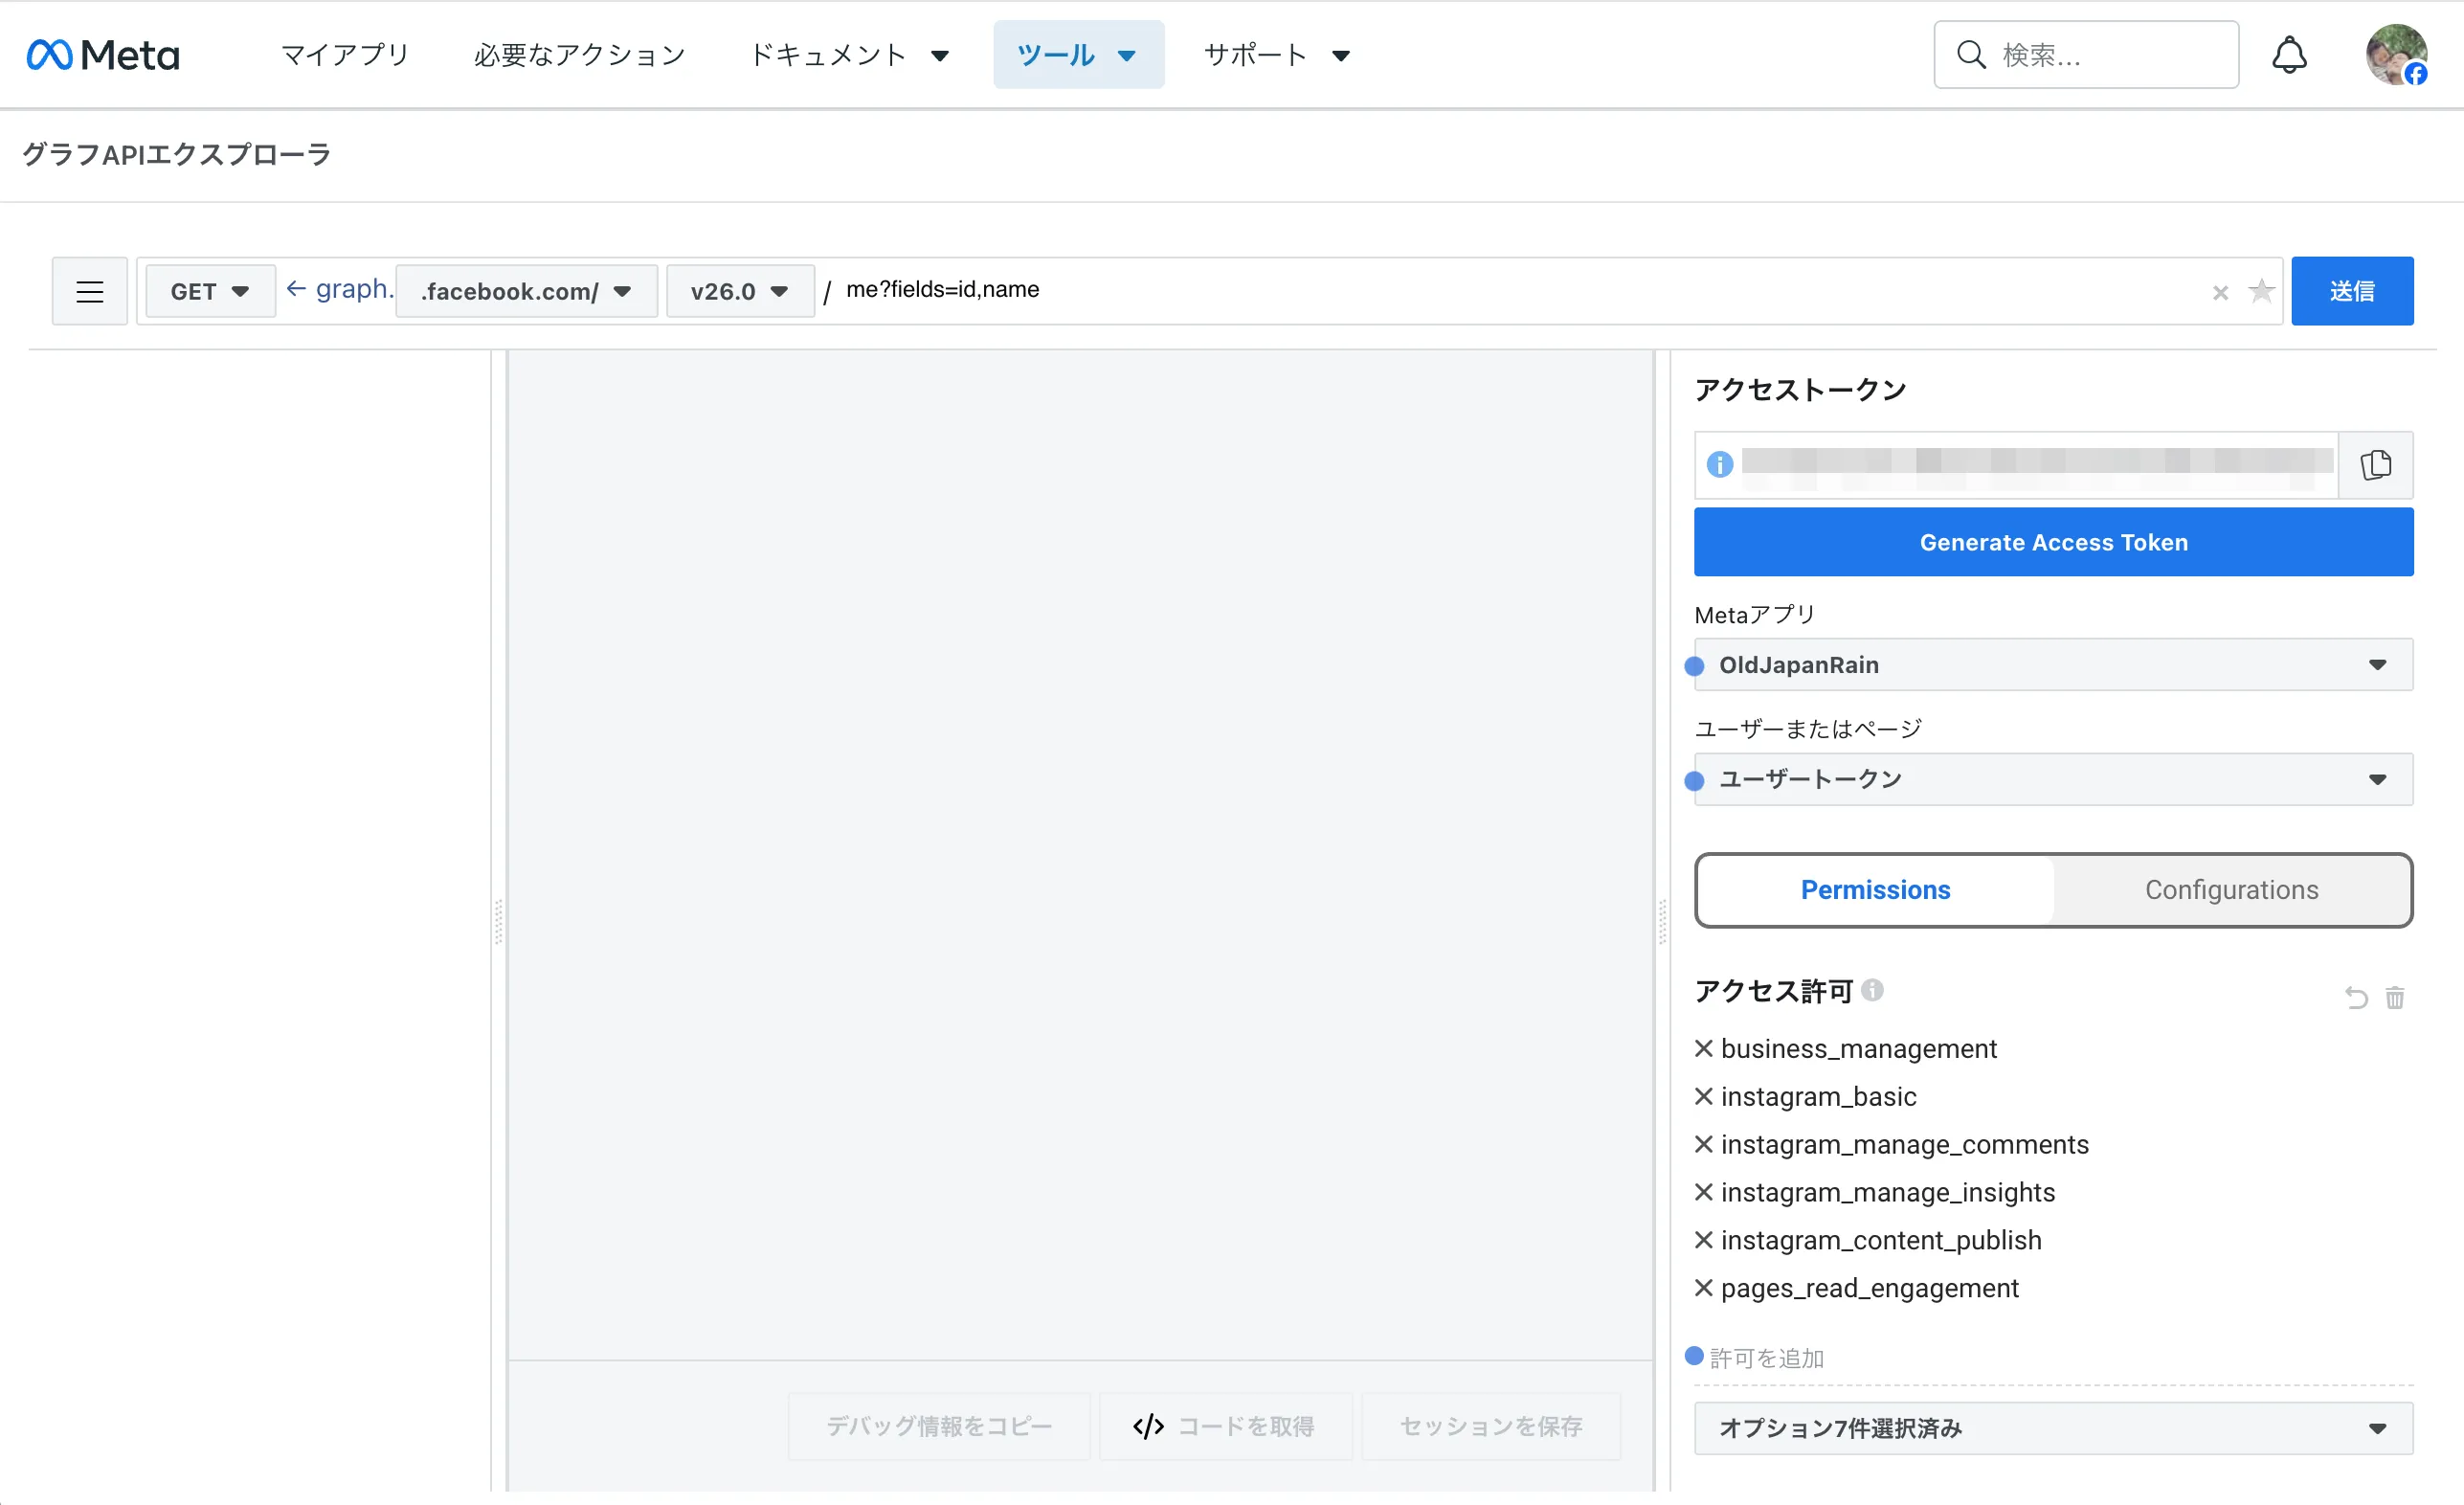The image size is (2464, 1505).
Task: Remove business_management permission
Action: tap(1704, 1048)
